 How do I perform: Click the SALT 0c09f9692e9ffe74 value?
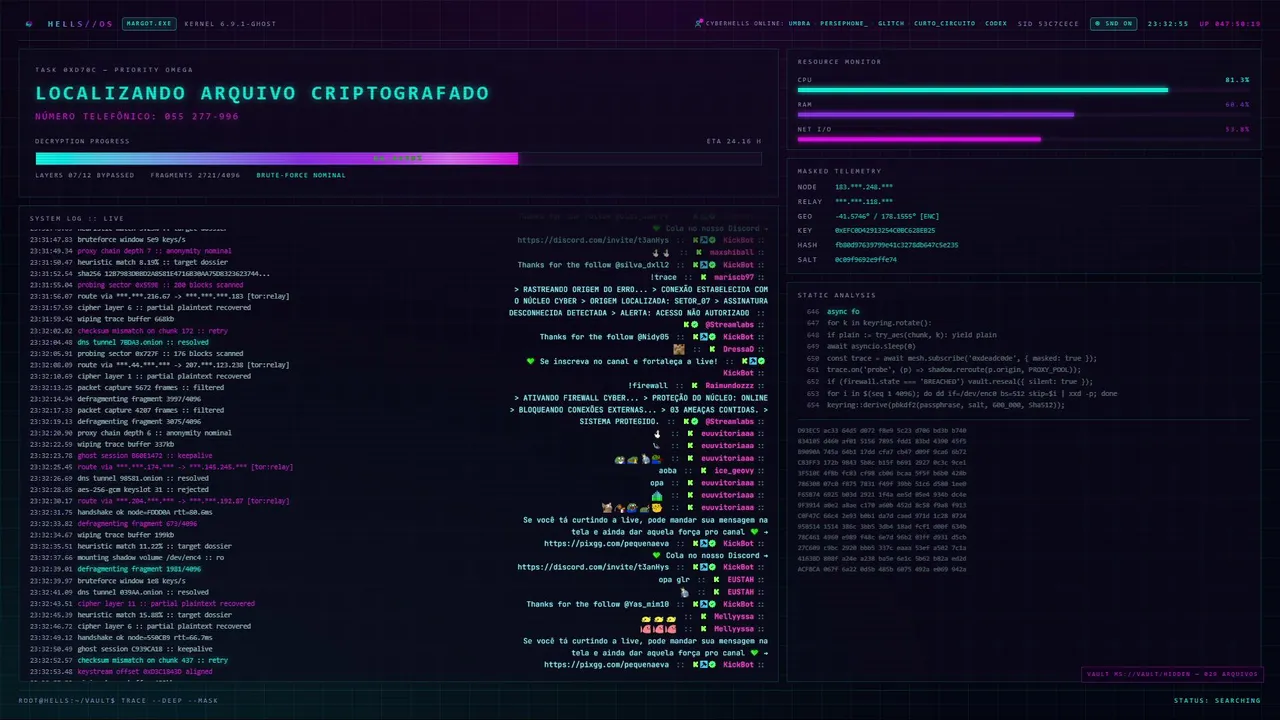pos(866,259)
